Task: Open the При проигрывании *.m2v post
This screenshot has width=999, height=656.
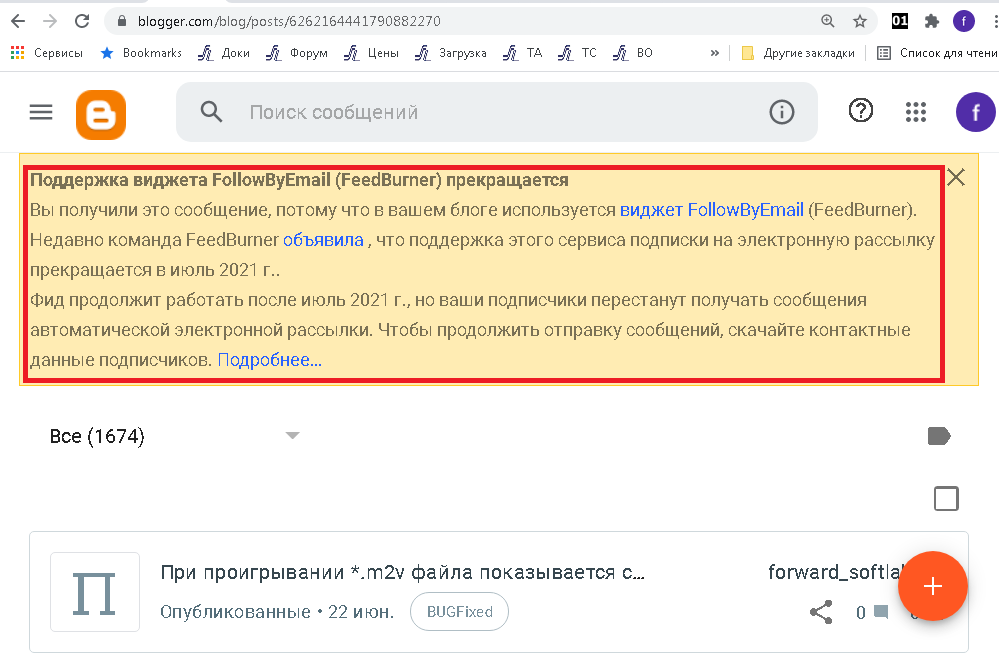Action: 403,573
